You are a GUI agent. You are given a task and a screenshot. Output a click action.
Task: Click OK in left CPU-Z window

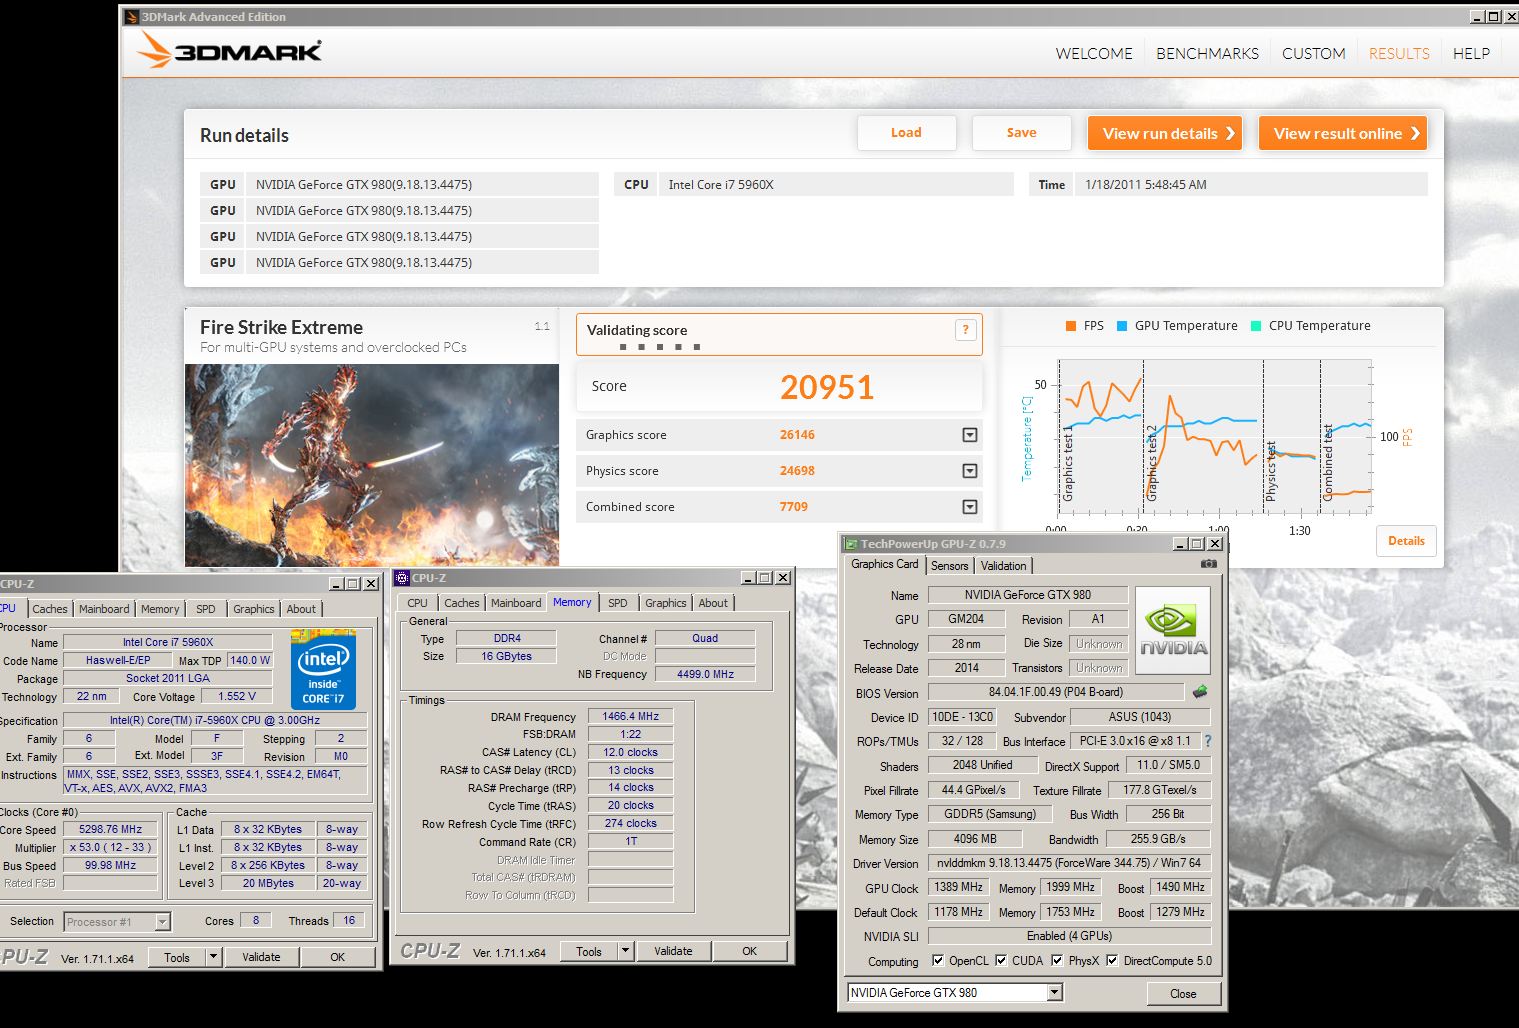click(x=338, y=957)
